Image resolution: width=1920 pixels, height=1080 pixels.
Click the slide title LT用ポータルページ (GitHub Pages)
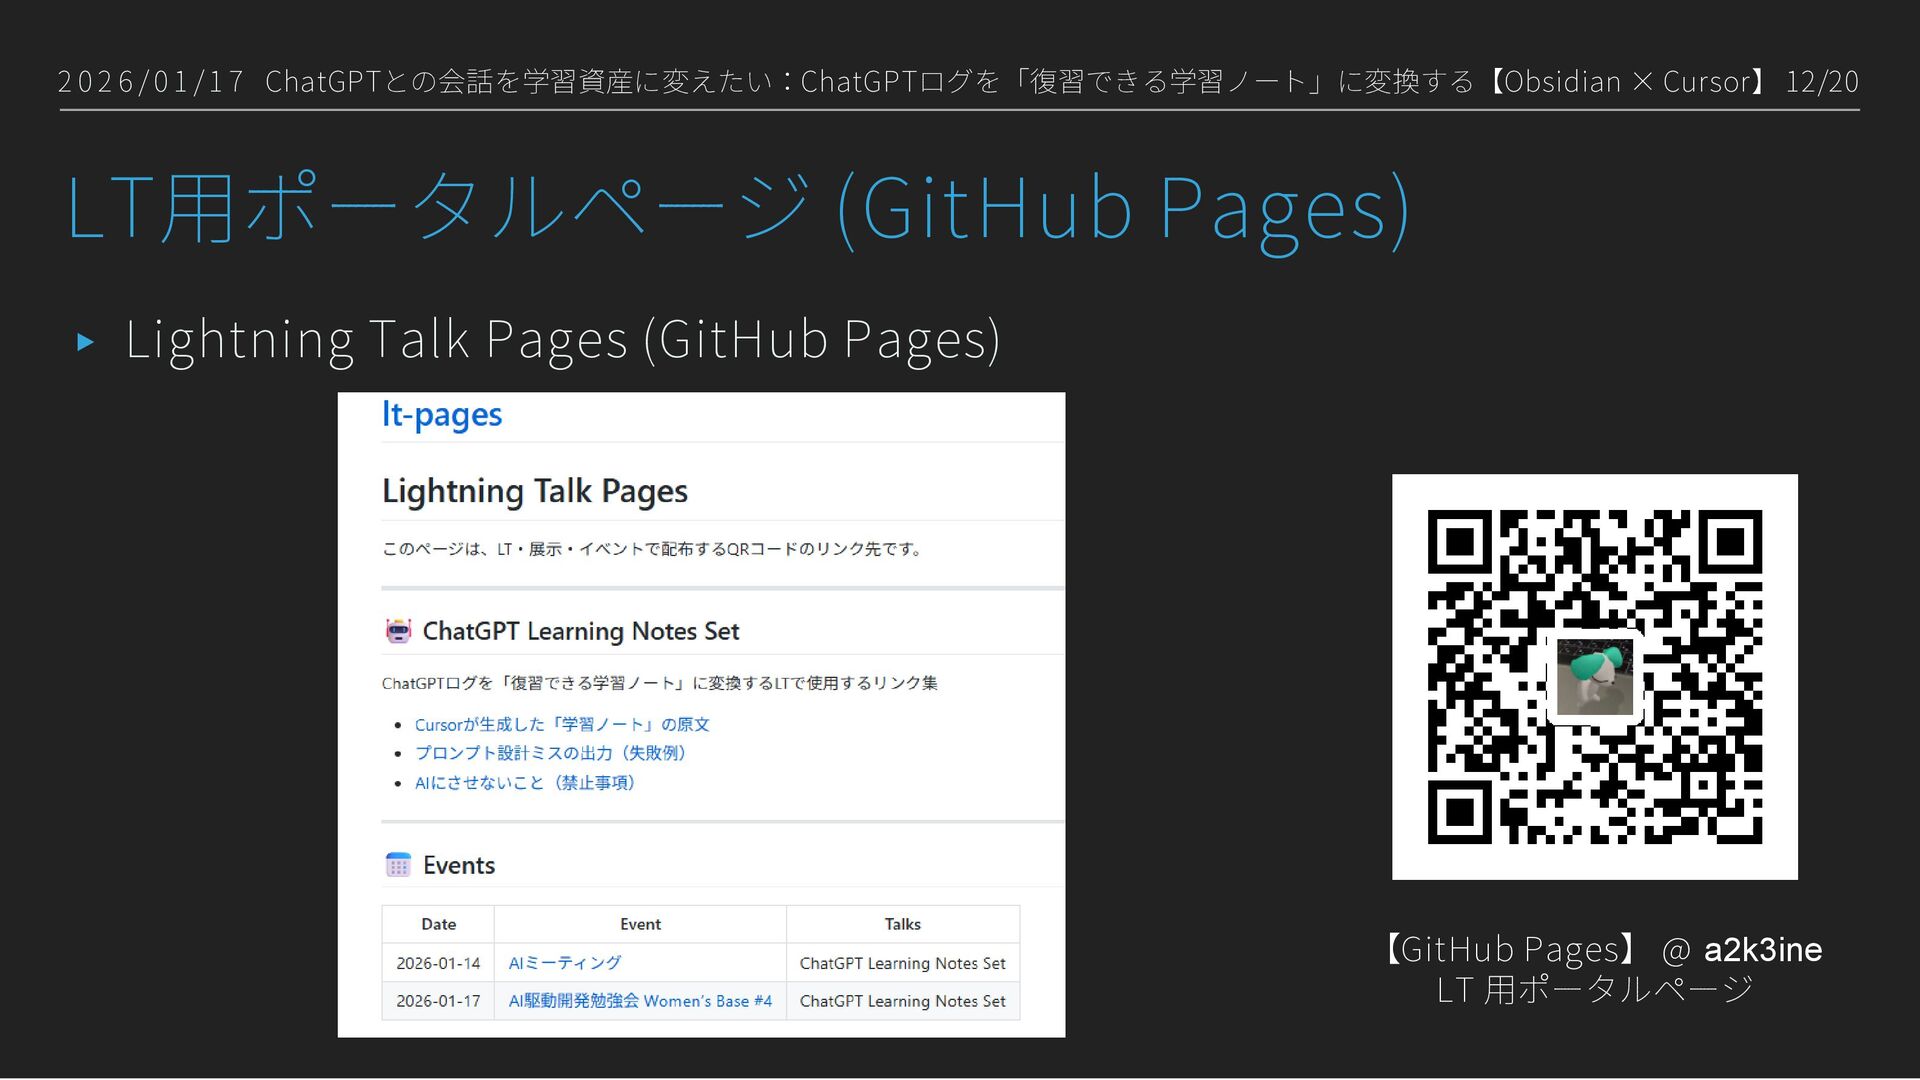click(737, 208)
